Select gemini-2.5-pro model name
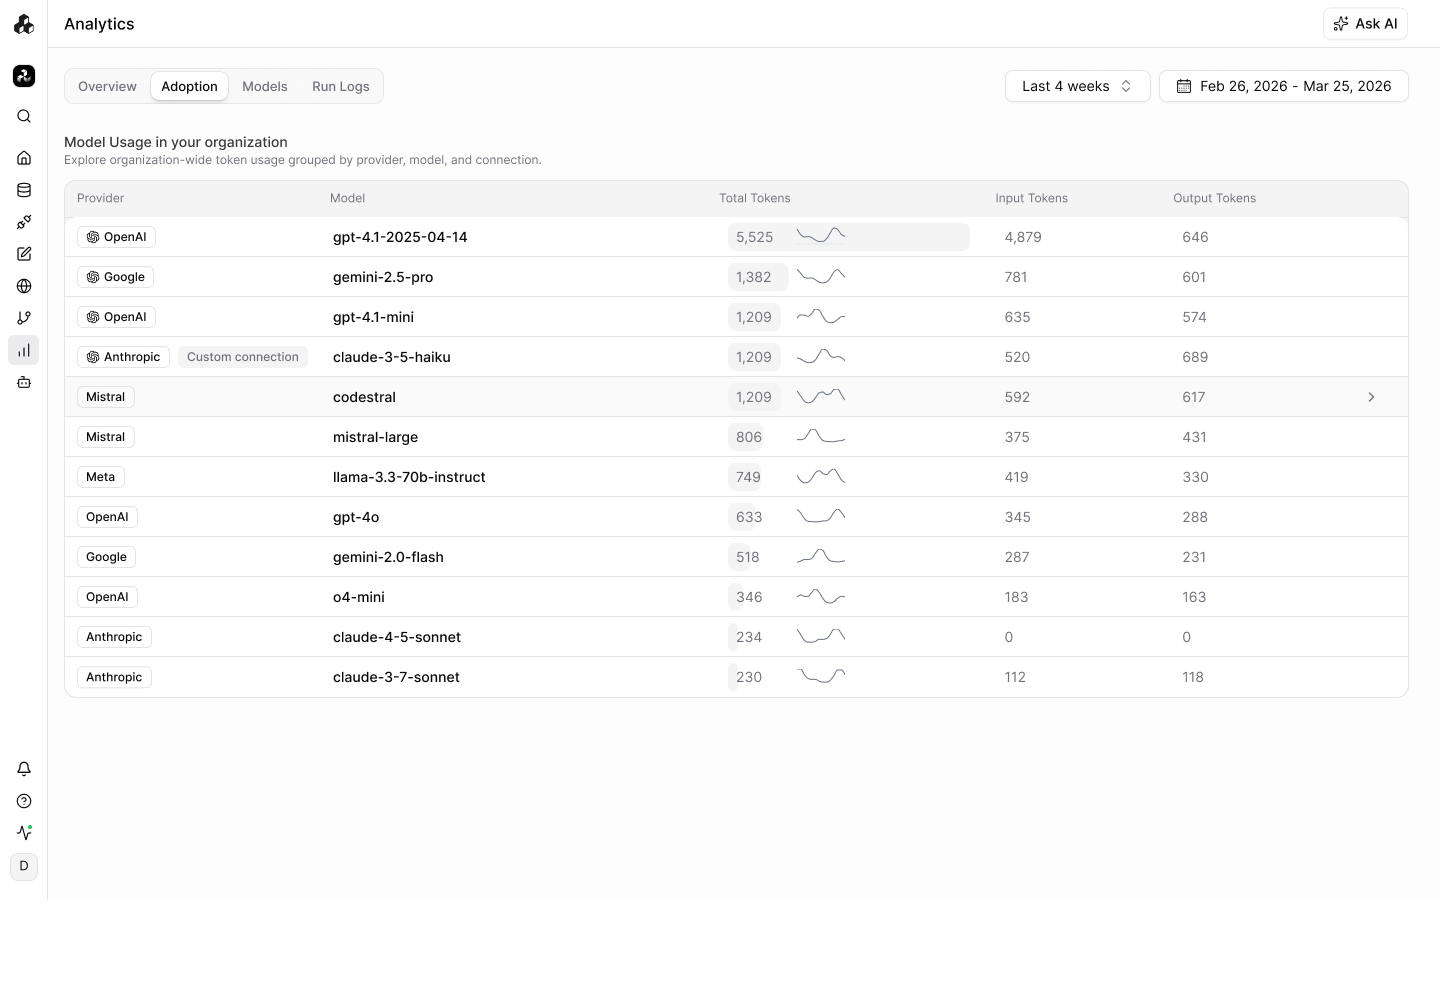 (383, 277)
